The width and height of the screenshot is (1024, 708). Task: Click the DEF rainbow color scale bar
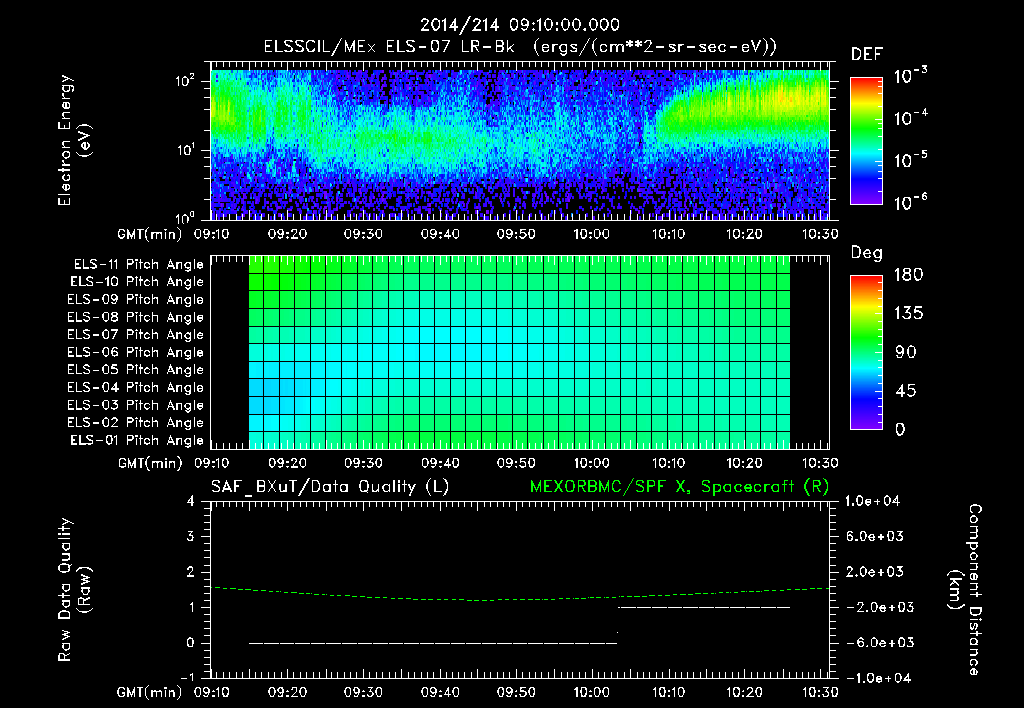tap(866, 141)
